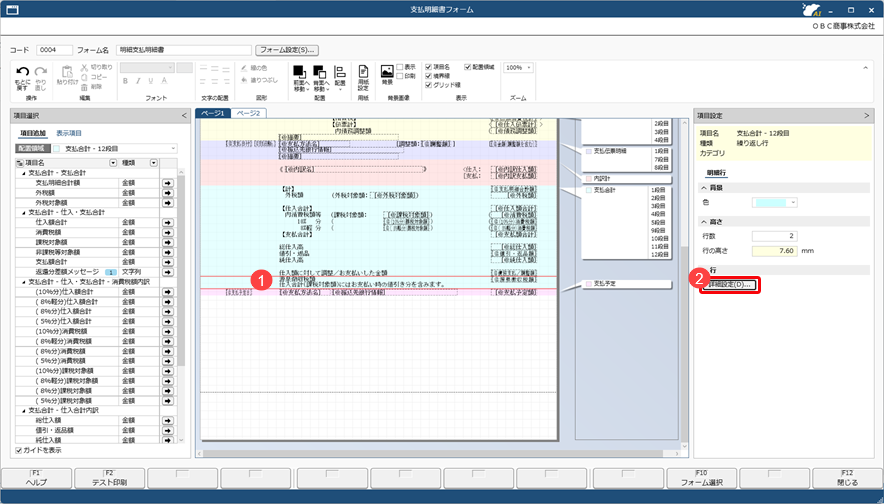The height and width of the screenshot is (504, 884).
Task: Toggle the ガイドを表示 checkbox
Action: [19, 450]
